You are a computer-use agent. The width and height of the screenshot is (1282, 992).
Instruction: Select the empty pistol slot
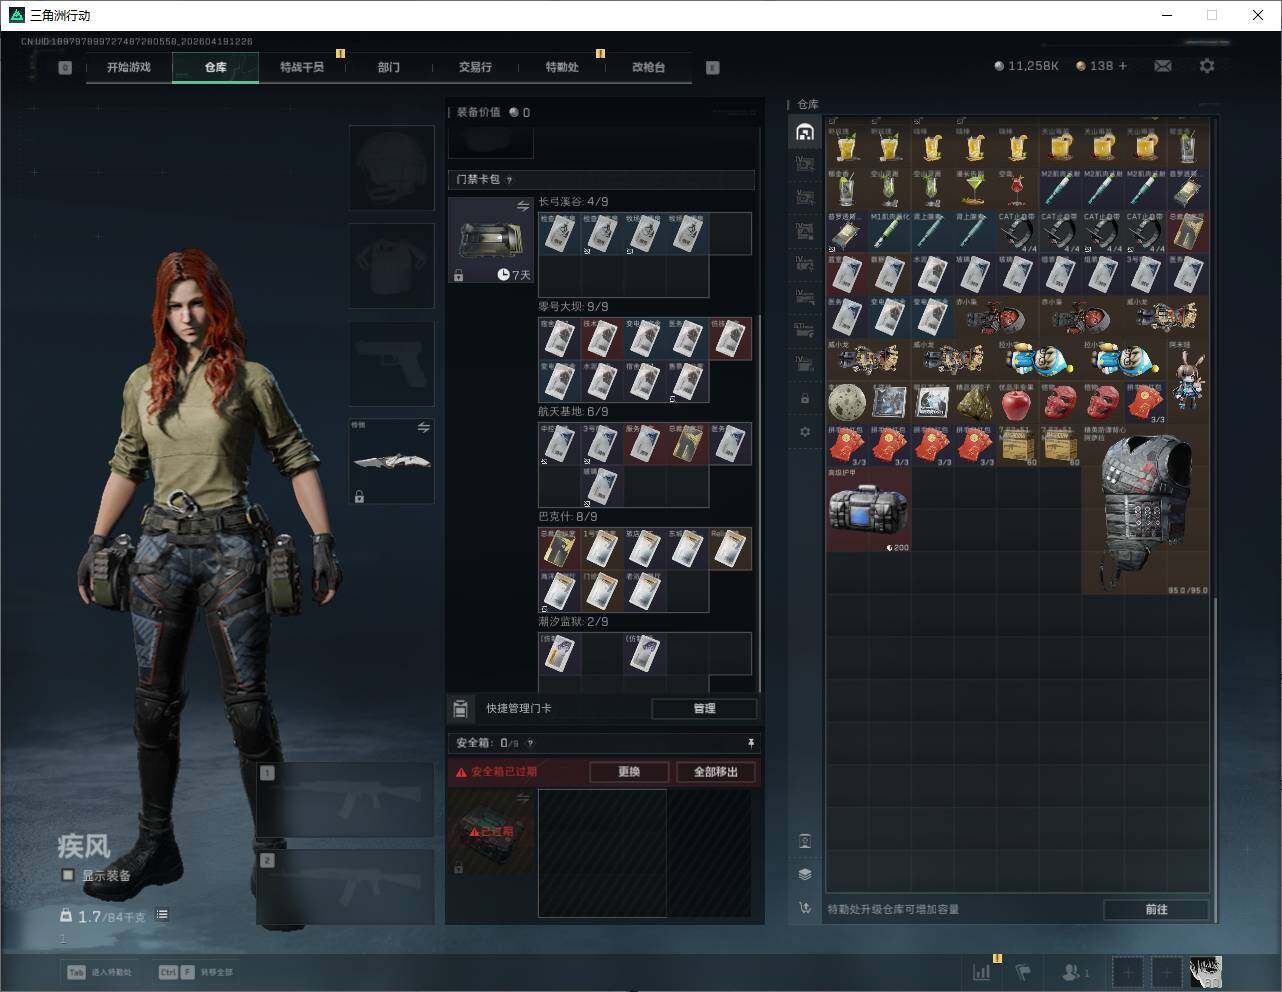tap(392, 363)
